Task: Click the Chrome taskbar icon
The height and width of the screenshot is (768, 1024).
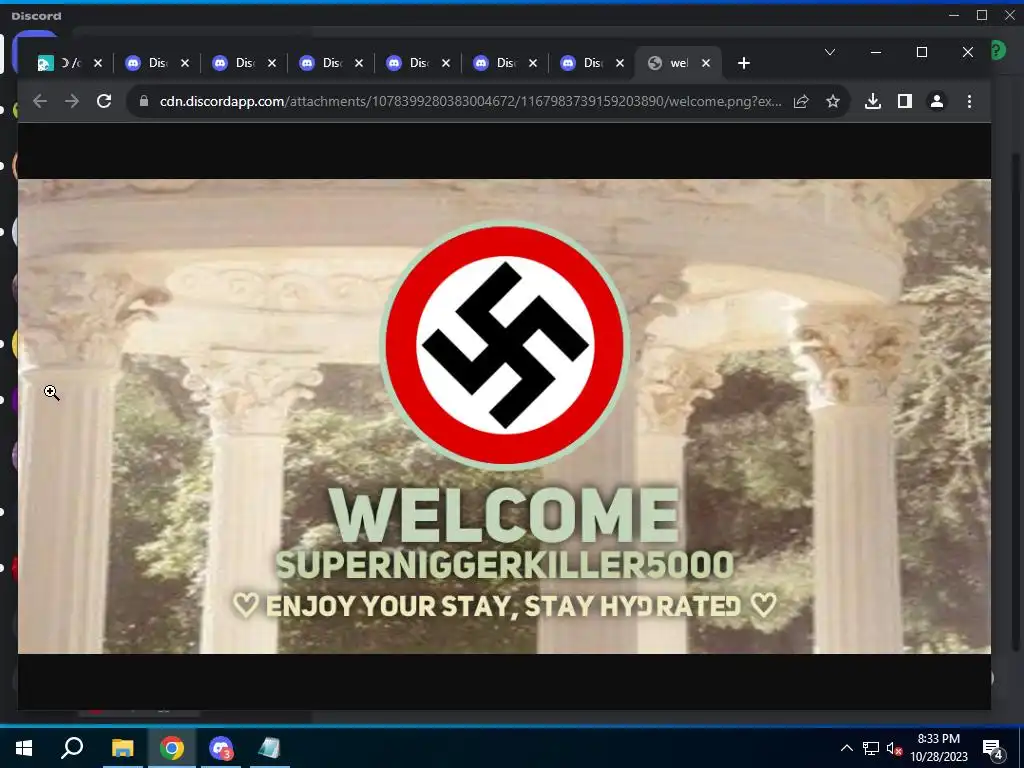Action: [172, 748]
